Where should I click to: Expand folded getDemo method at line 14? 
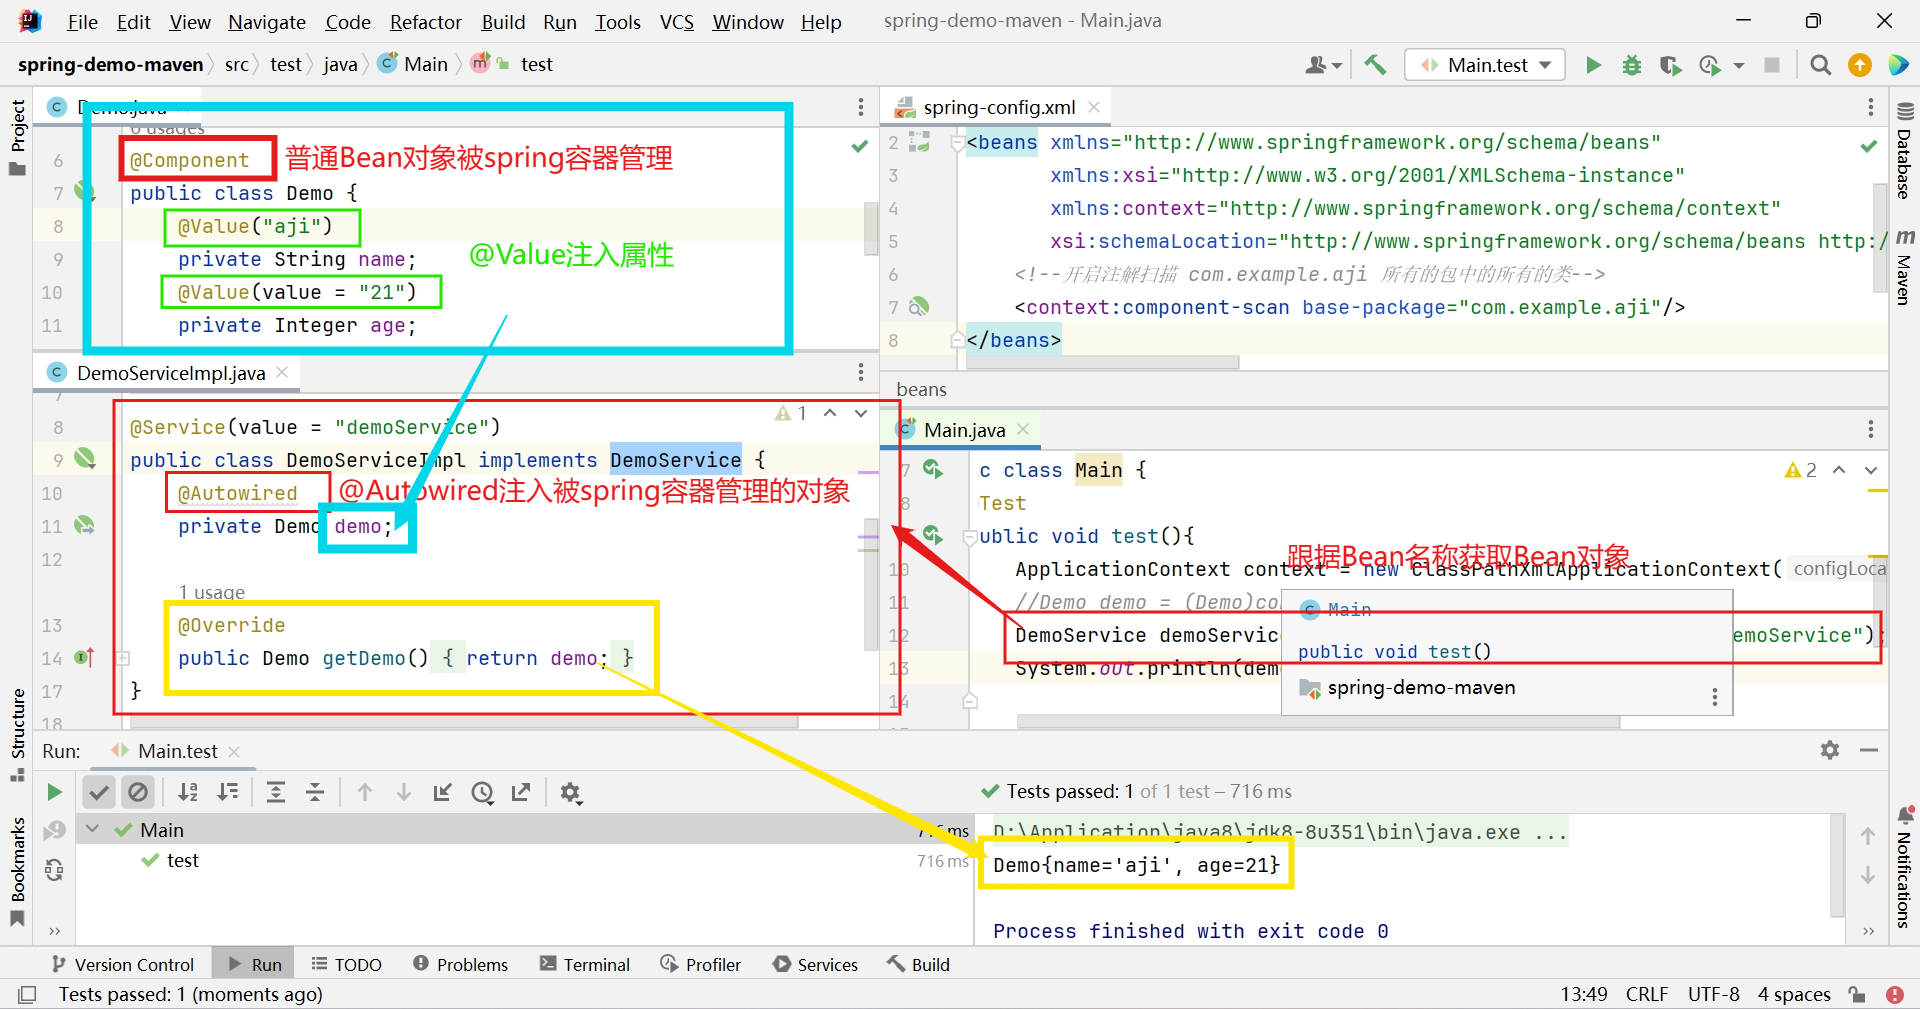click(123, 658)
